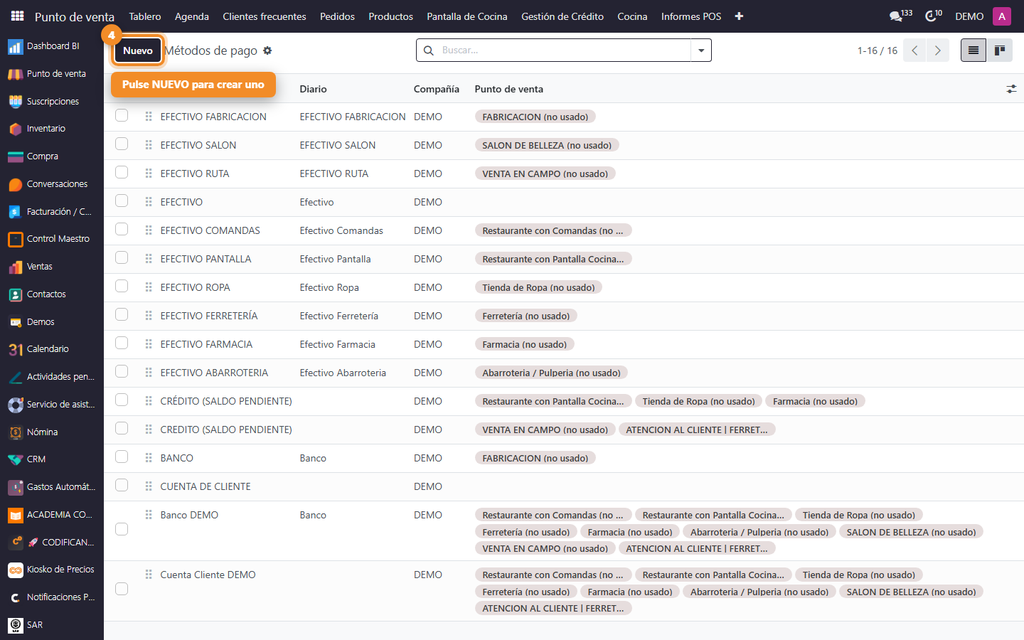The height and width of the screenshot is (640, 1024).
Task: Open Facturación app in sidebar
Action: [52, 212]
